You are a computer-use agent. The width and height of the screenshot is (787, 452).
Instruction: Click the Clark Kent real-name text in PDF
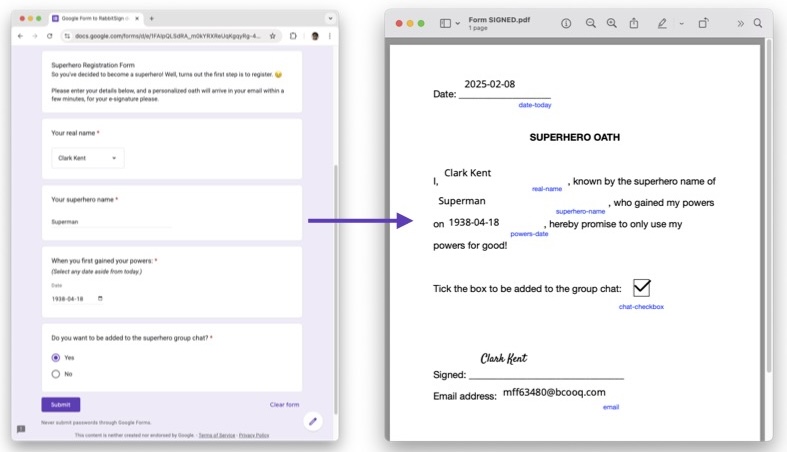pos(467,173)
